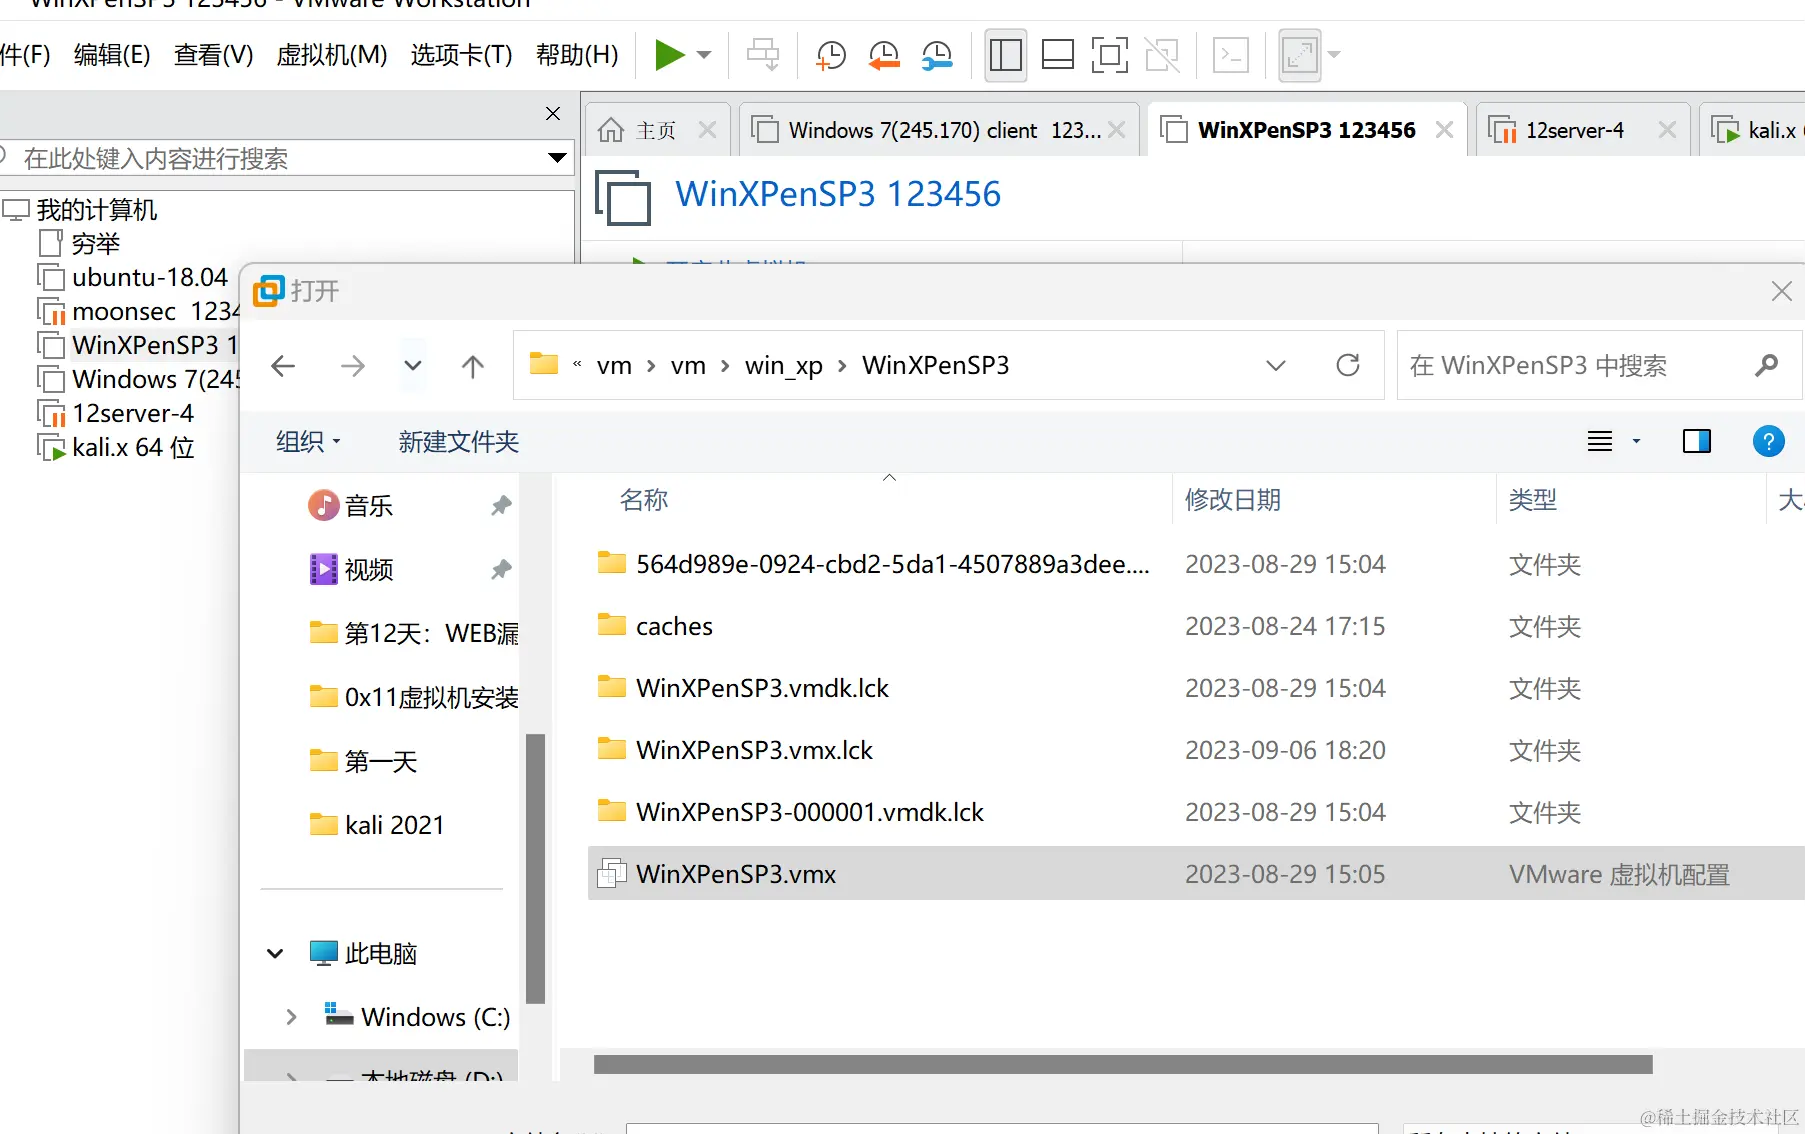Toggle the preview pane icon
The width and height of the screenshot is (1806, 1134).
point(1697,441)
